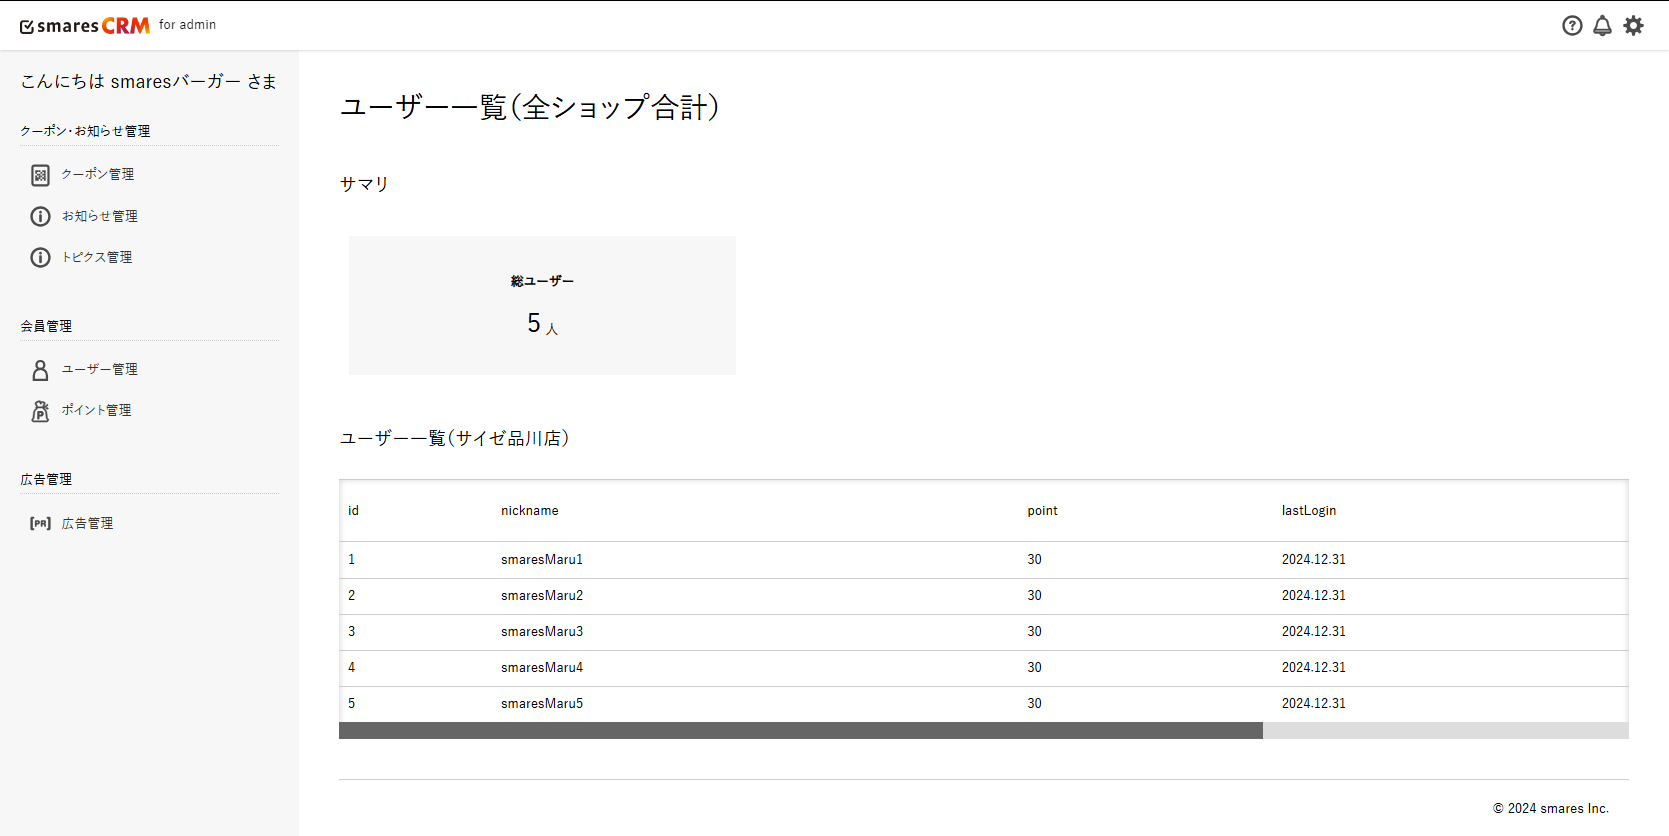Open the notifications bell icon
Screen dimensions: 1669x836
coord(1602,26)
